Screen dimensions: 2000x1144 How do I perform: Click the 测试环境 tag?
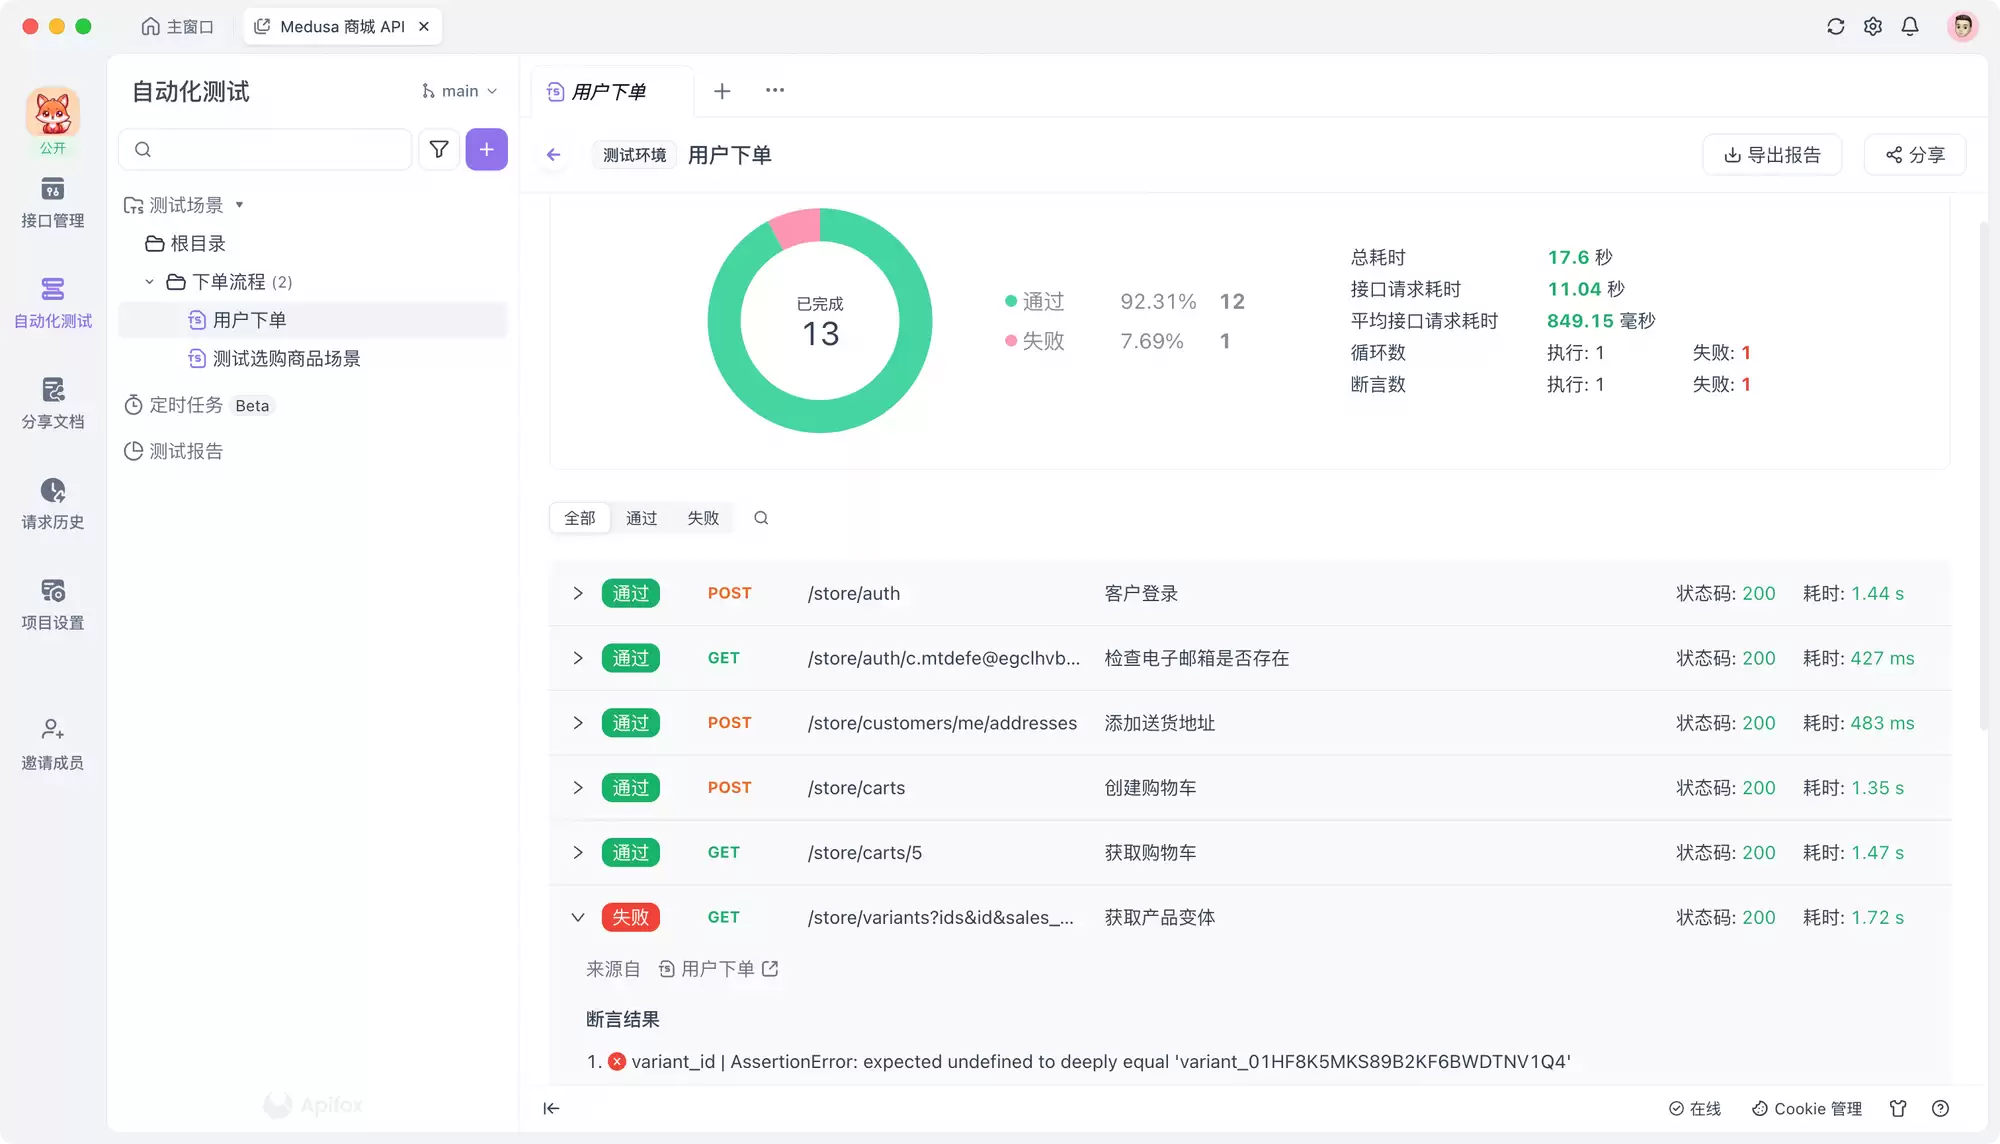pos(634,155)
